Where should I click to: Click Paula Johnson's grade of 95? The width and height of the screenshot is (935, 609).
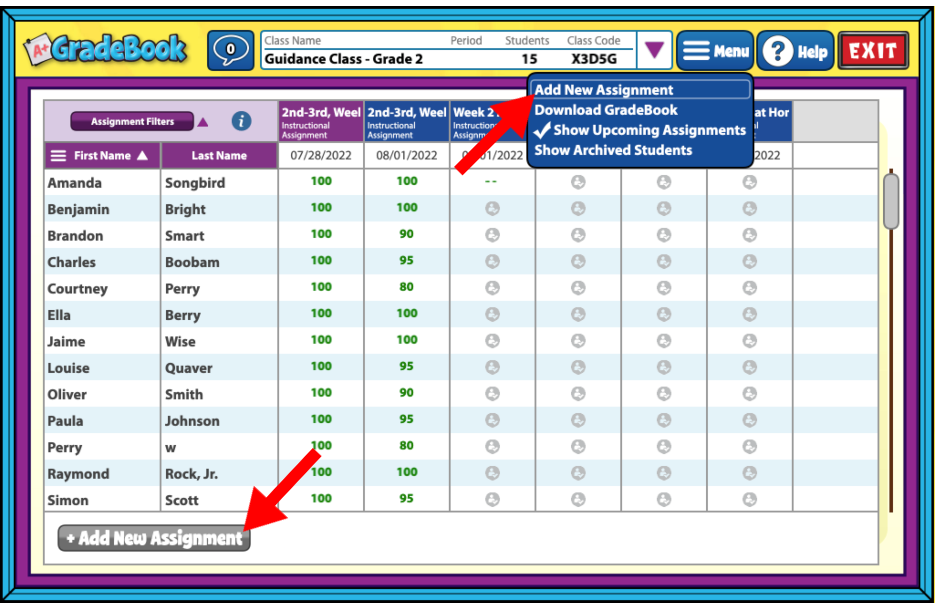(407, 419)
